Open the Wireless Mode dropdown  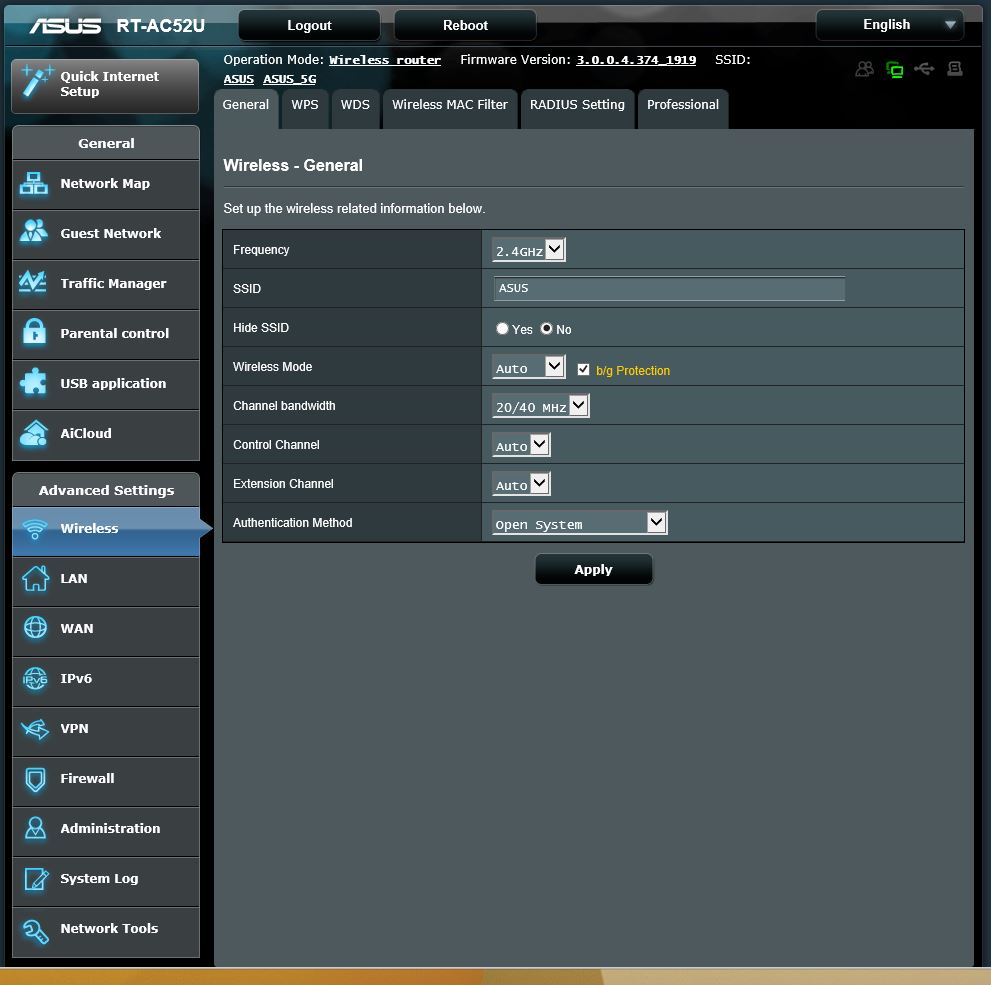(x=528, y=367)
